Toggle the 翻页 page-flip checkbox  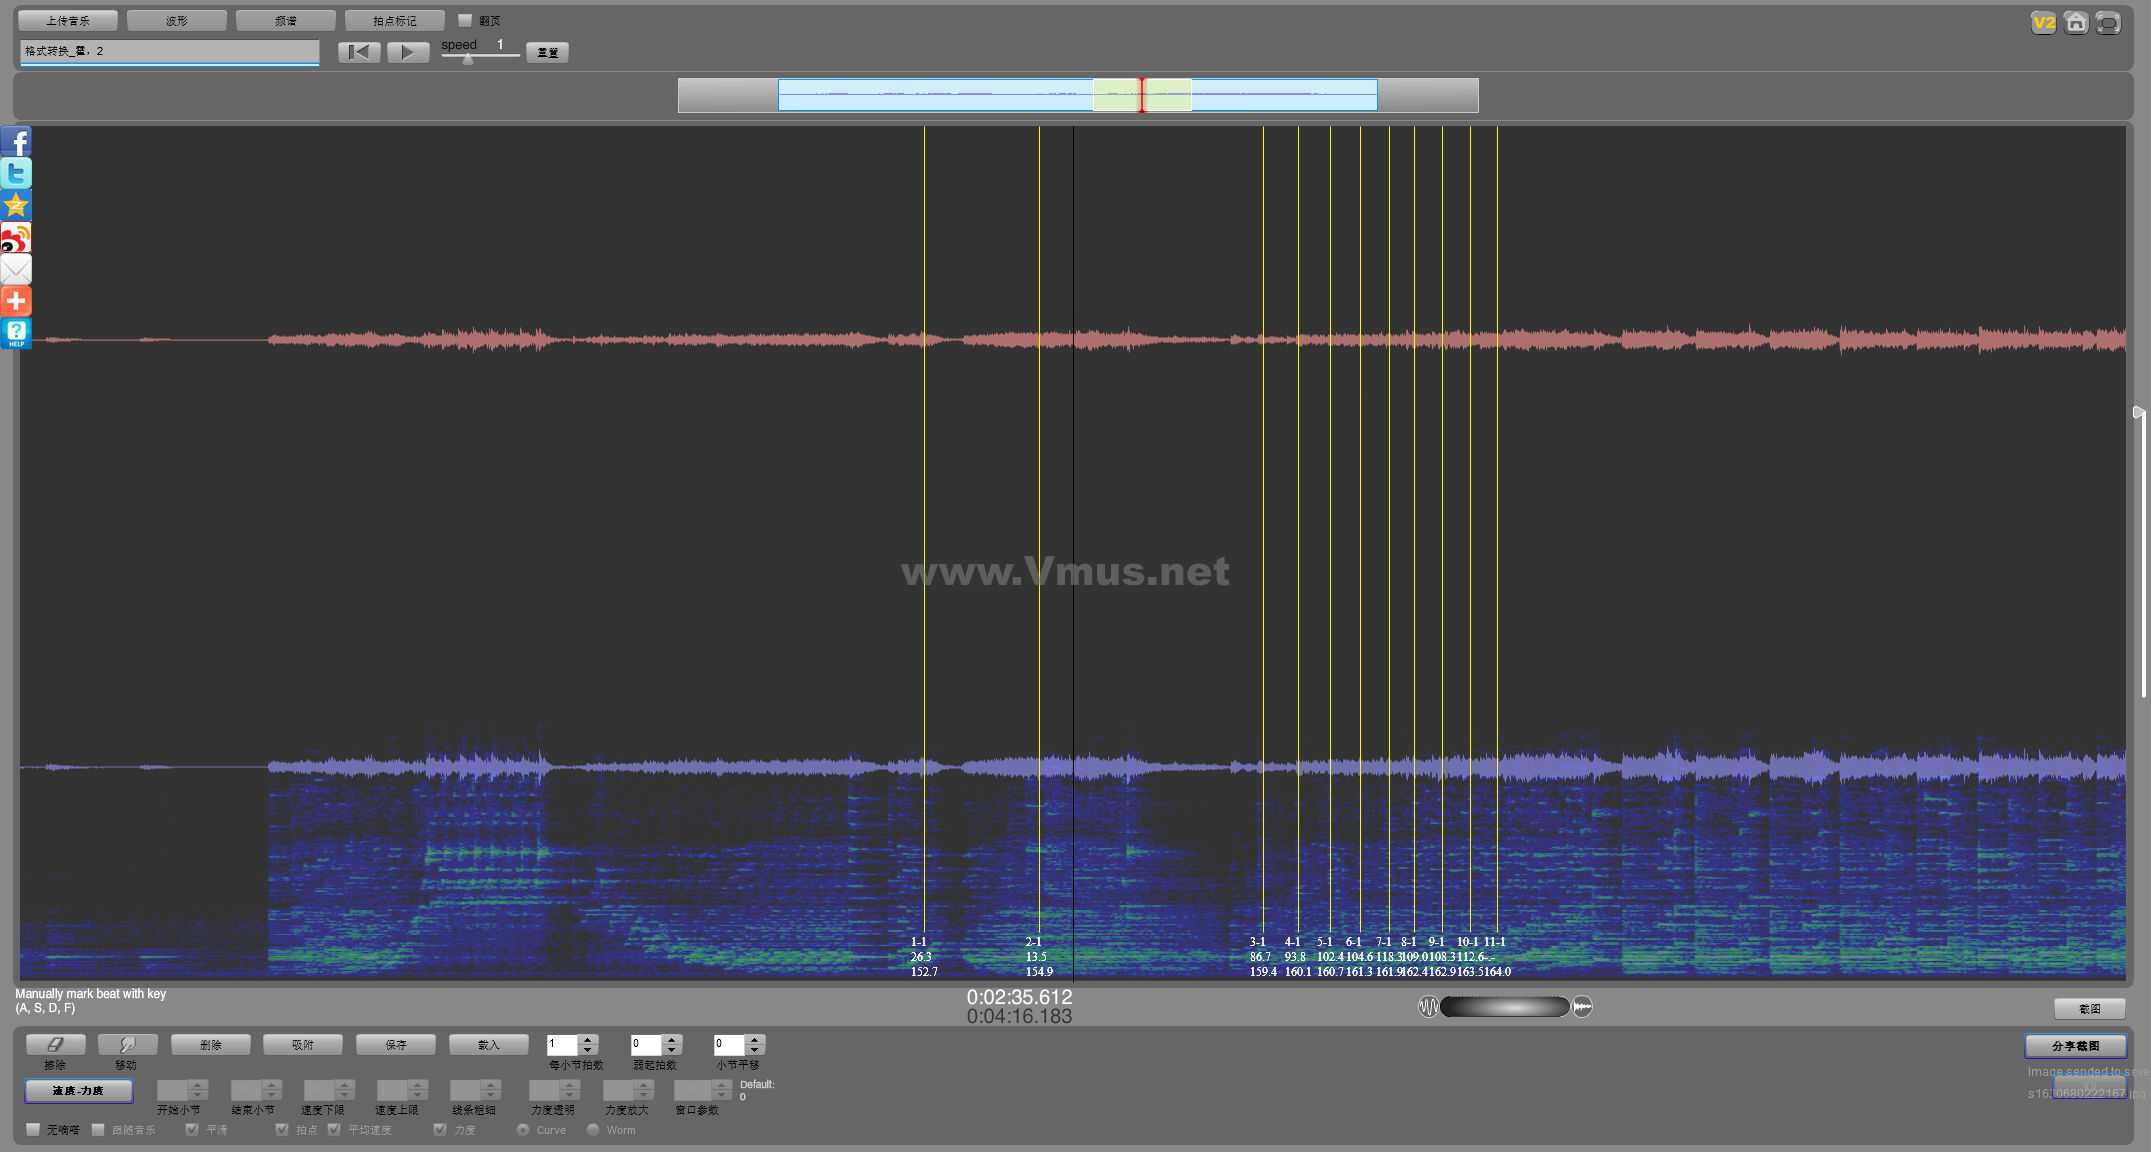pyautogui.click(x=465, y=20)
